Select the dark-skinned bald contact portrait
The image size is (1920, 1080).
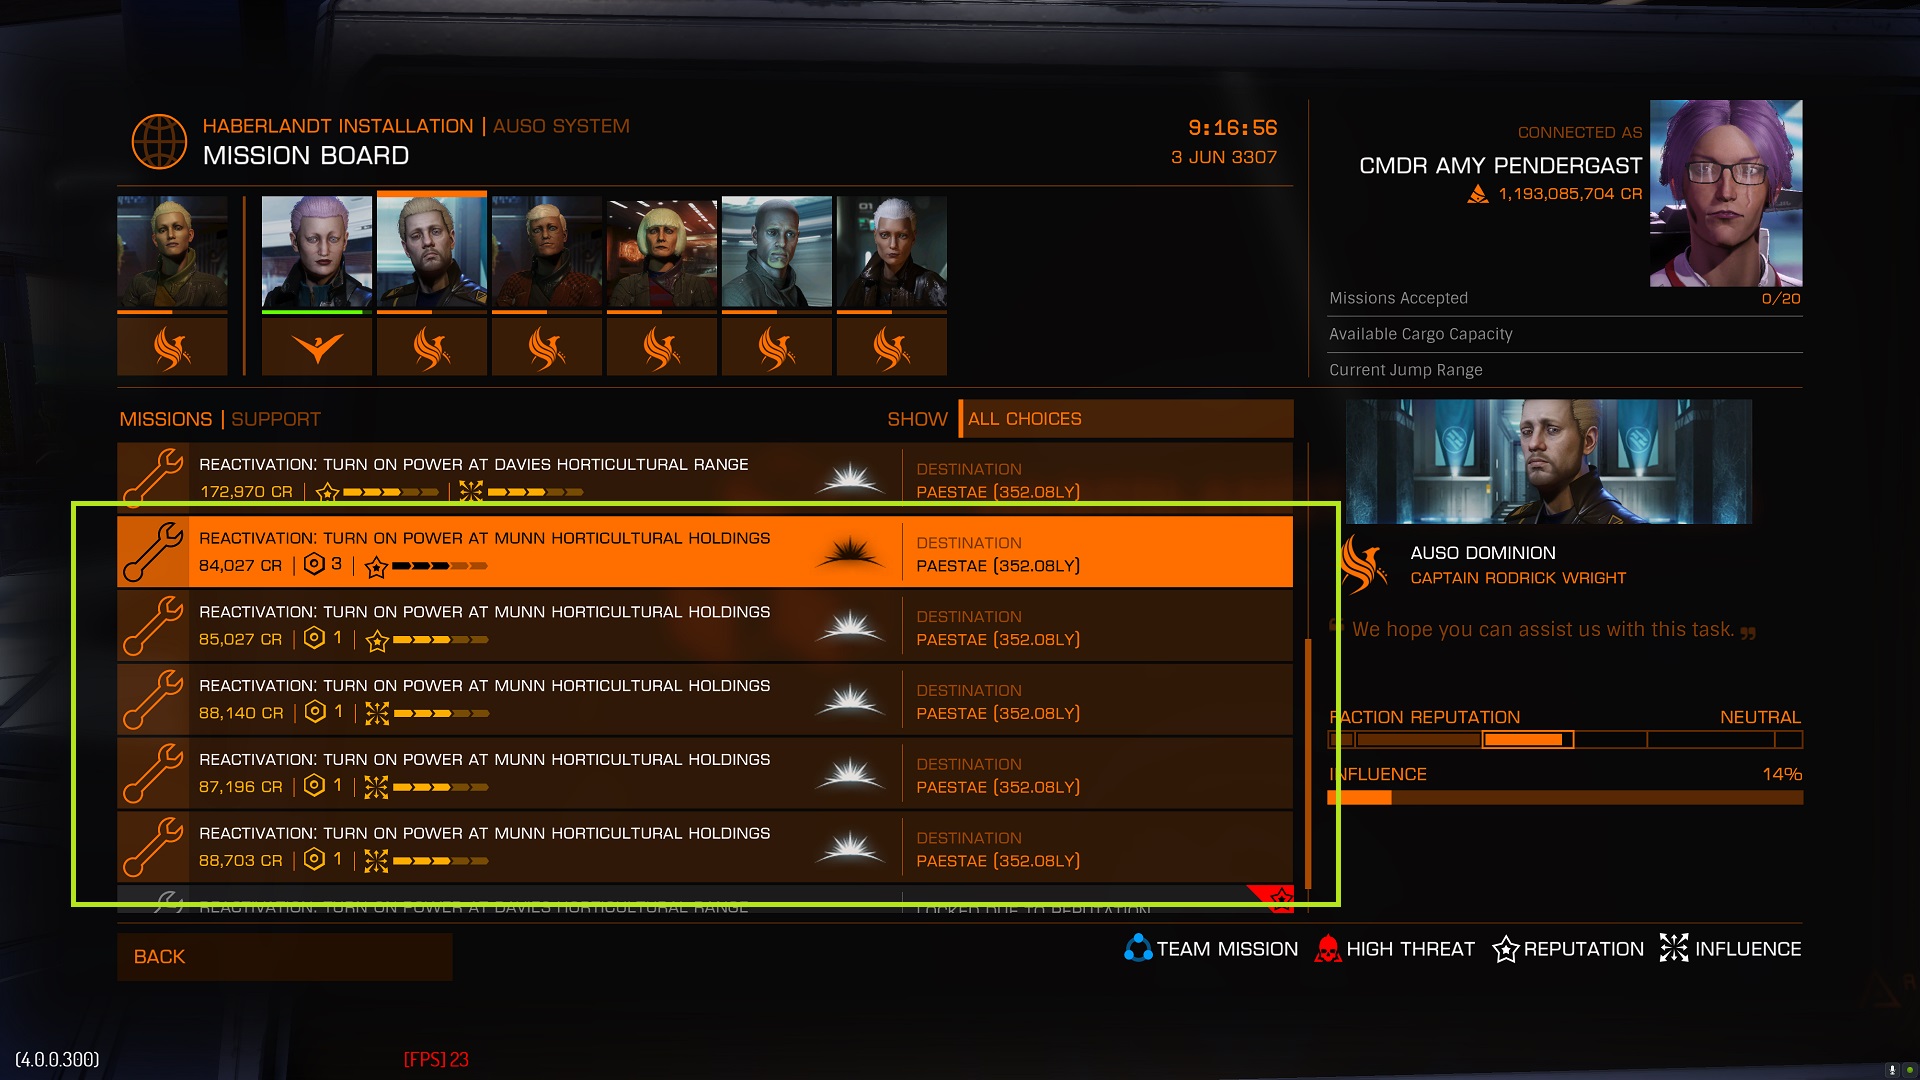[777, 252]
